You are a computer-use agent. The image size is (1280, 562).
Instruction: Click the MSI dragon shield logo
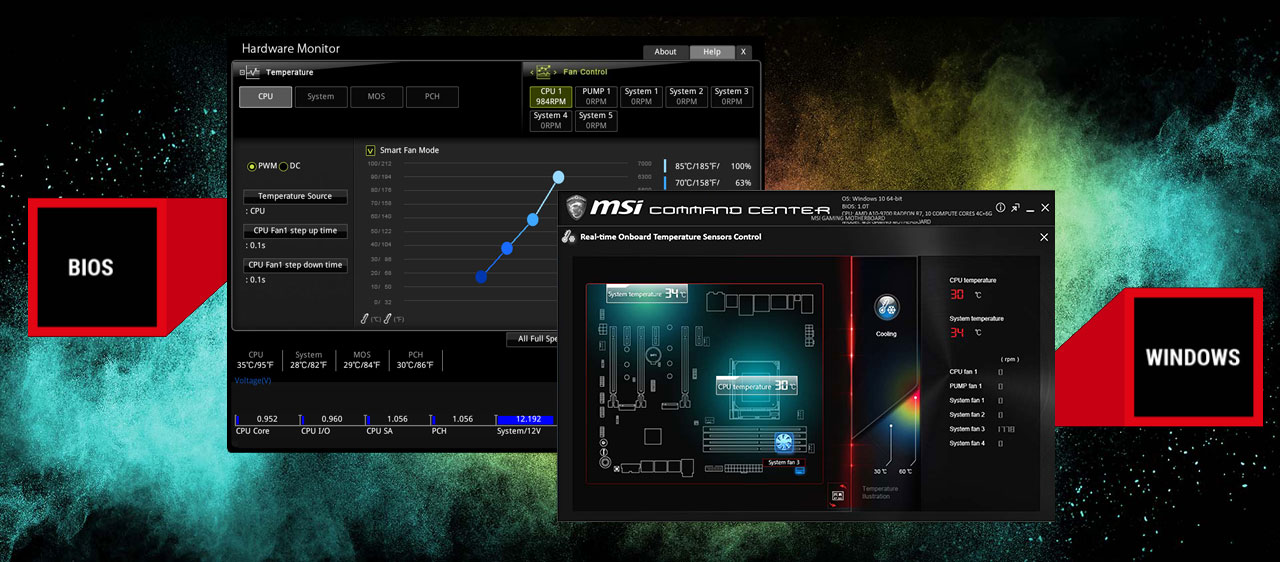point(575,208)
